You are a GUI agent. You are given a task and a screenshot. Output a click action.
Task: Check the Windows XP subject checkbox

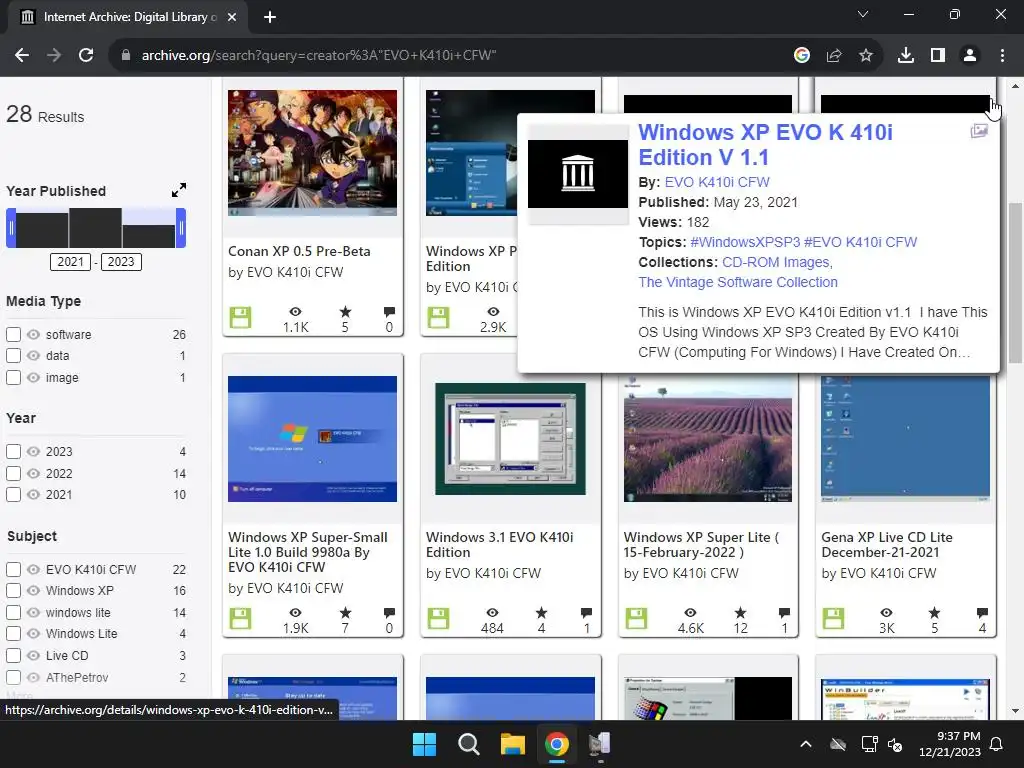click(x=13, y=590)
